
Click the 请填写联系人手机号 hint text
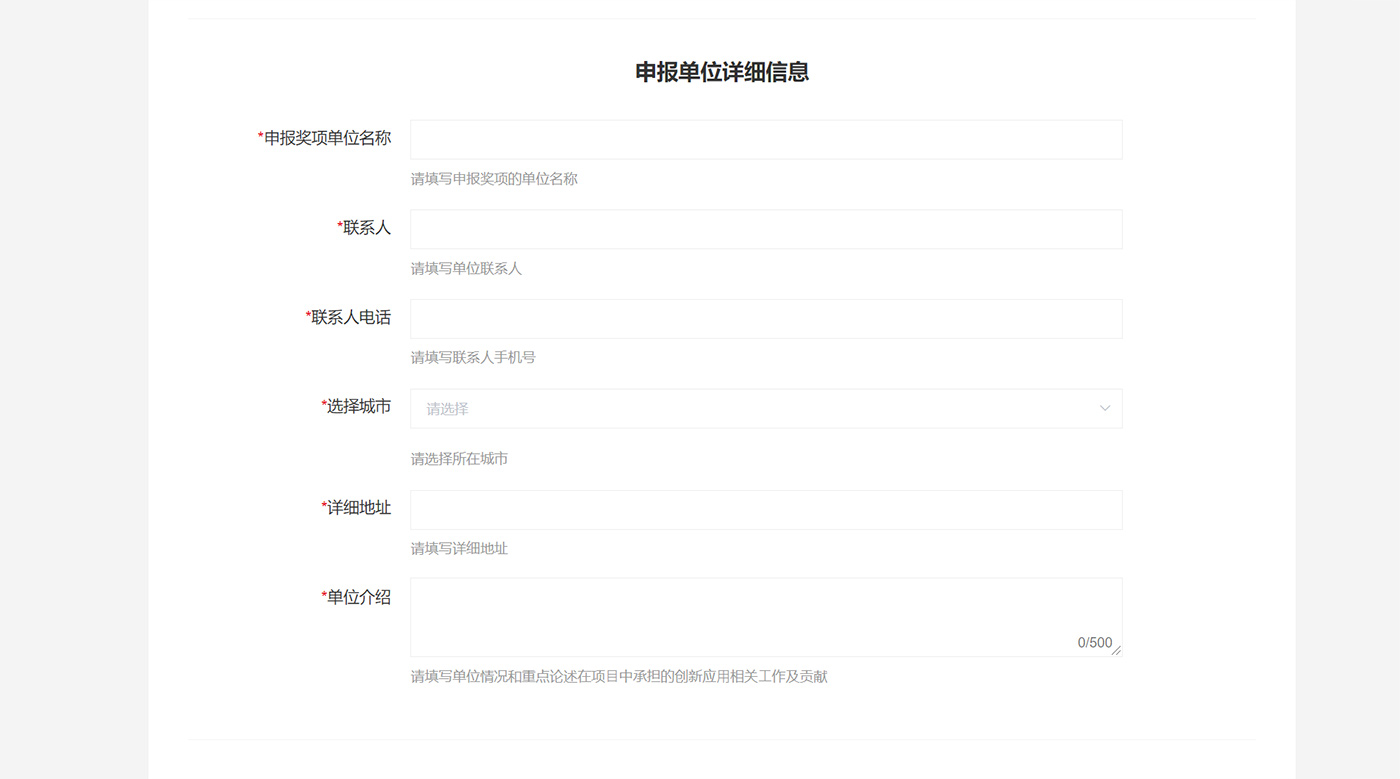pos(473,358)
